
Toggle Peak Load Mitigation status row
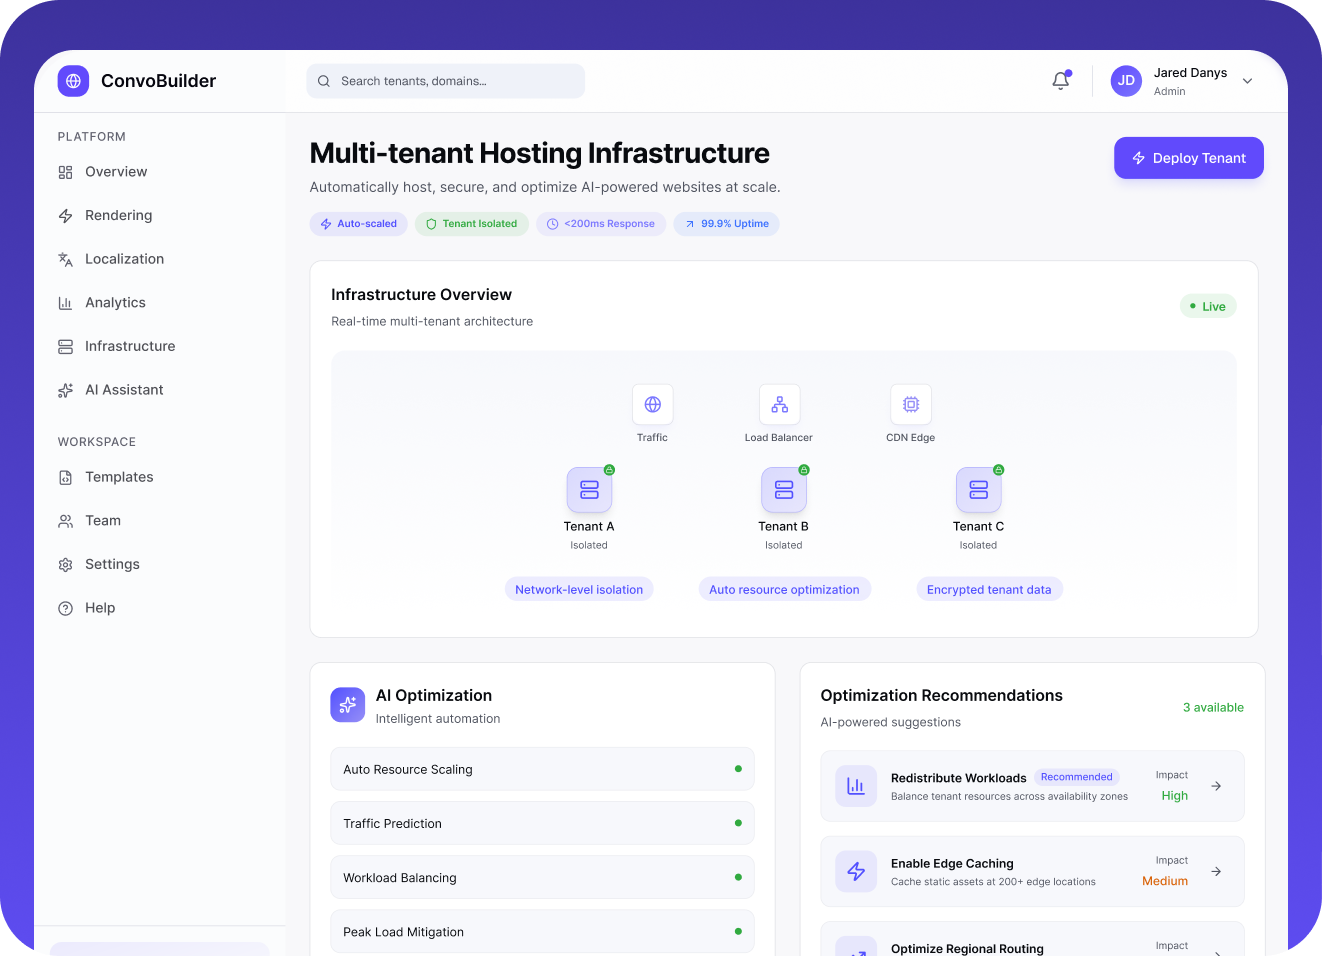[x=542, y=931]
